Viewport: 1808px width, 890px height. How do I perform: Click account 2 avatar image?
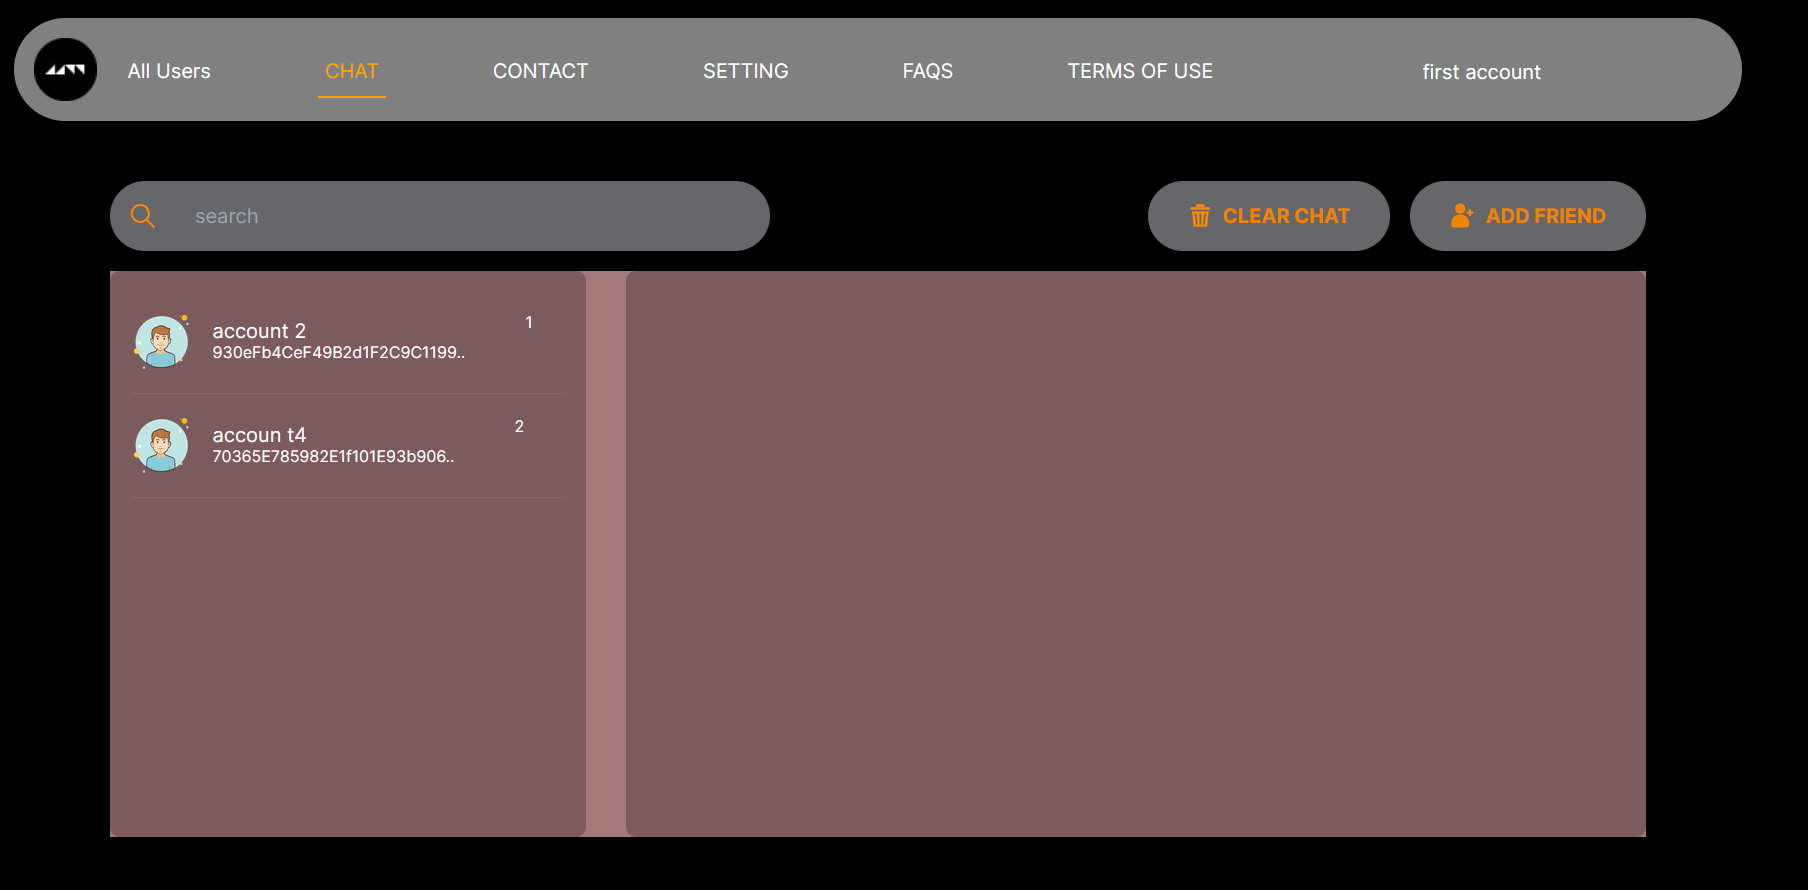tap(161, 342)
